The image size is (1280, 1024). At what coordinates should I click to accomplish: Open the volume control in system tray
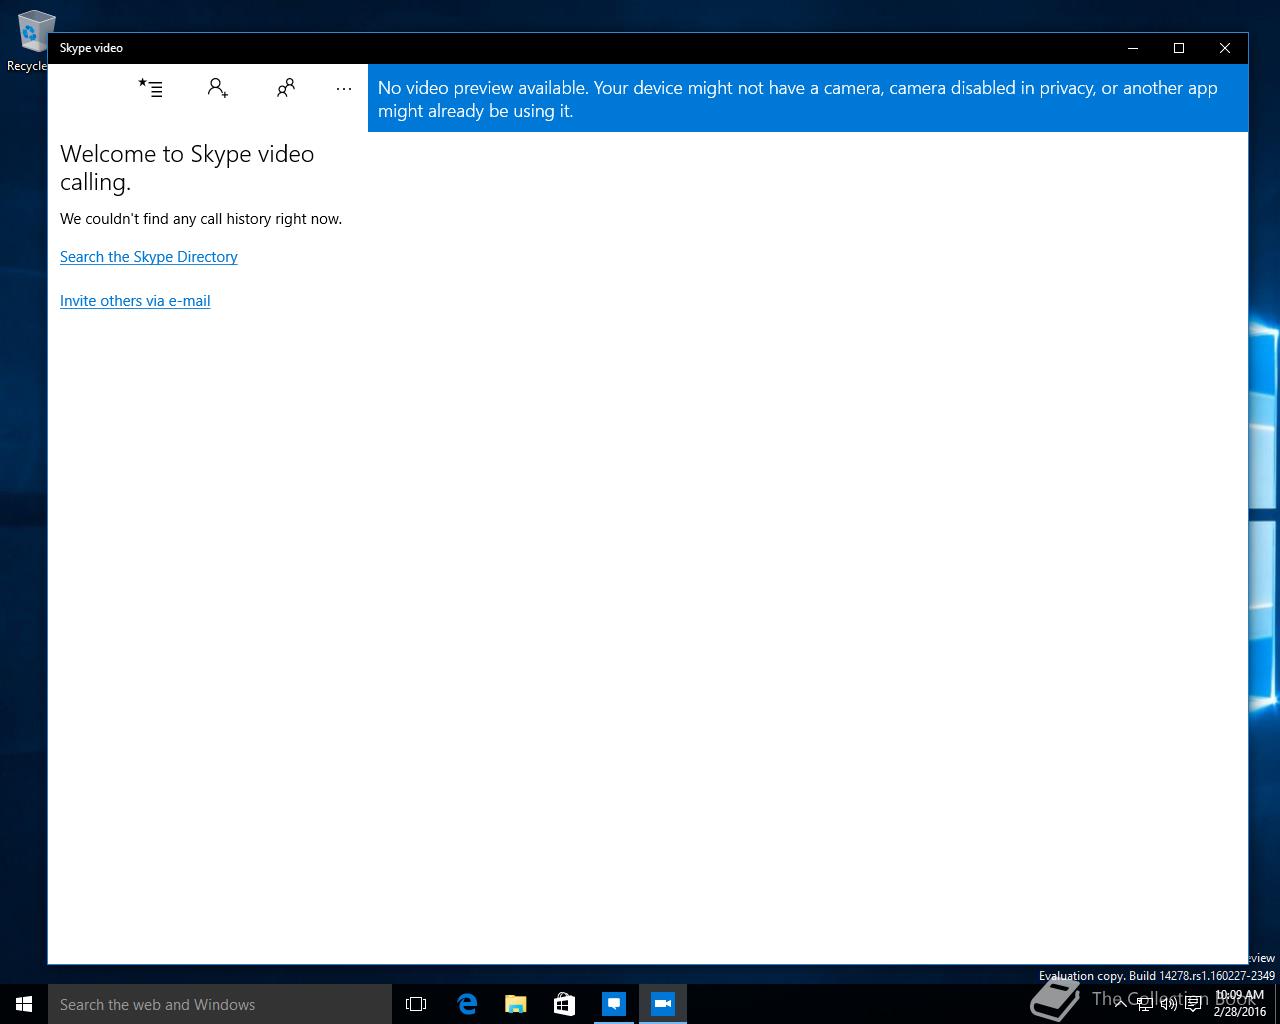(1168, 1004)
